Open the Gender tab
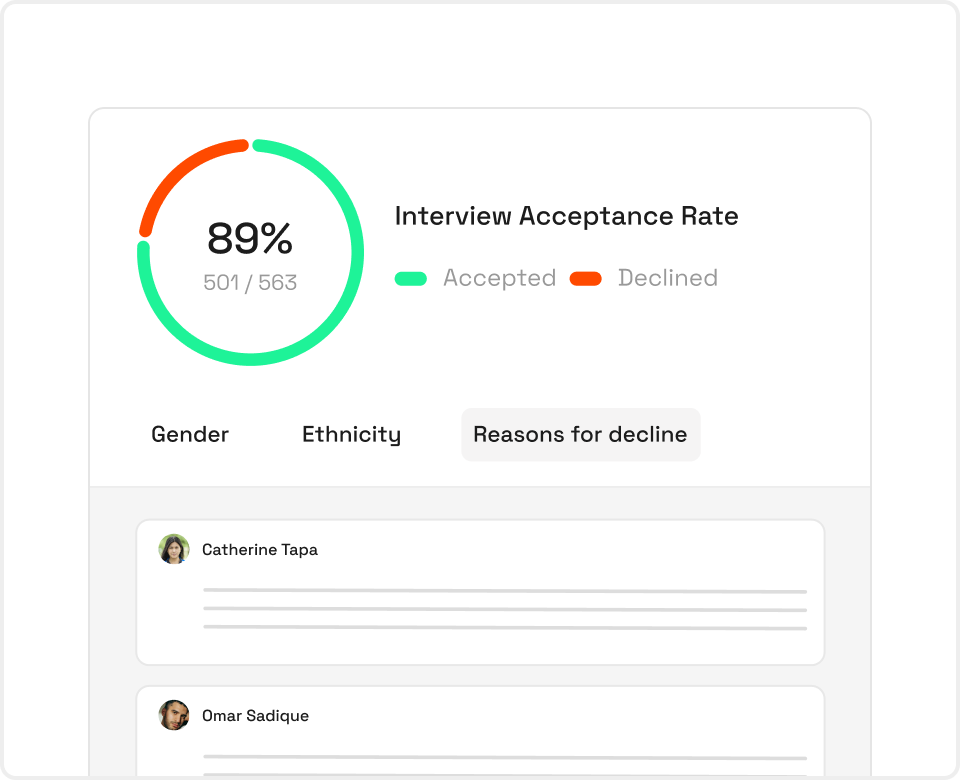Screen dimensions: 960x780 click(190, 434)
